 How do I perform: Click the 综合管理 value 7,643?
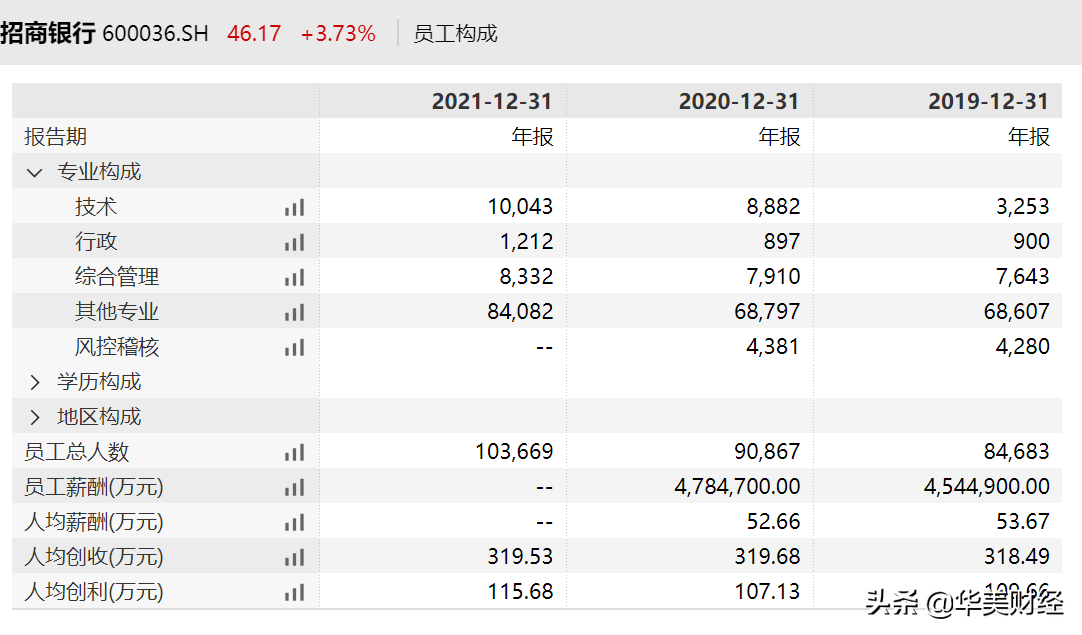click(1023, 277)
